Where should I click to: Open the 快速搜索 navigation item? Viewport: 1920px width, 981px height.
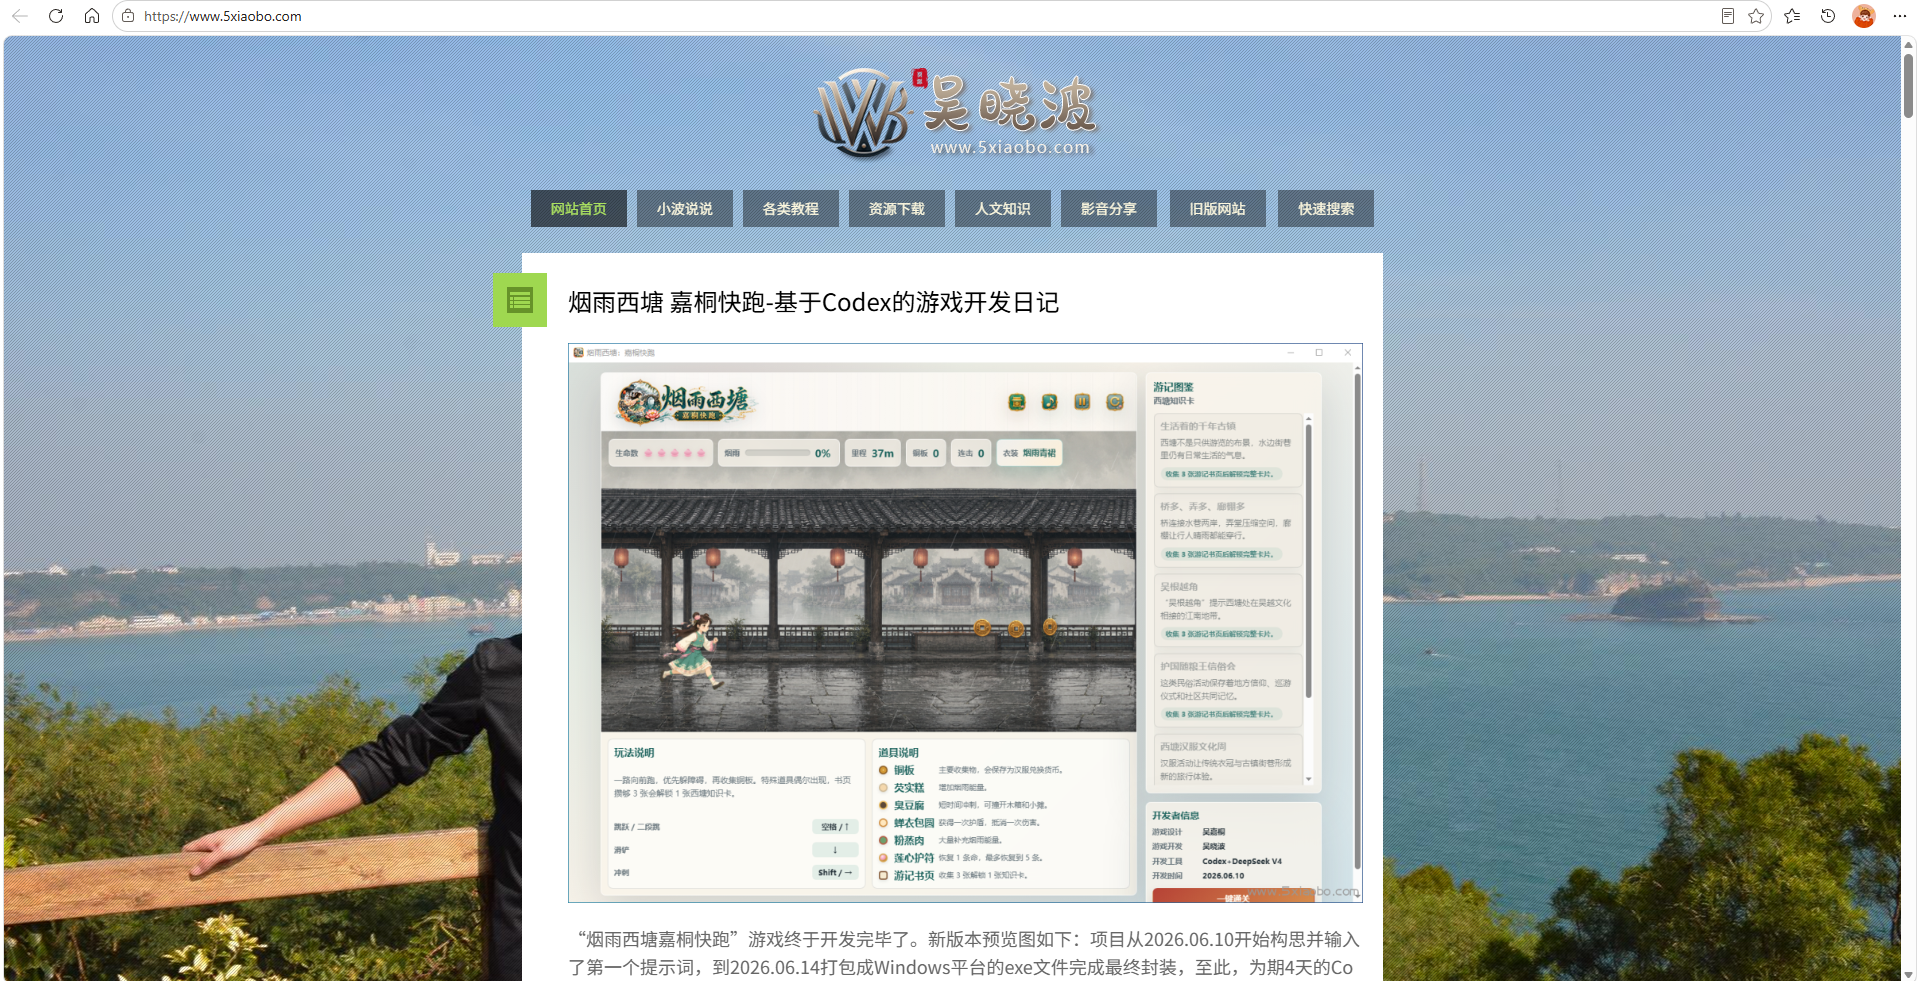pos(1326,209)
